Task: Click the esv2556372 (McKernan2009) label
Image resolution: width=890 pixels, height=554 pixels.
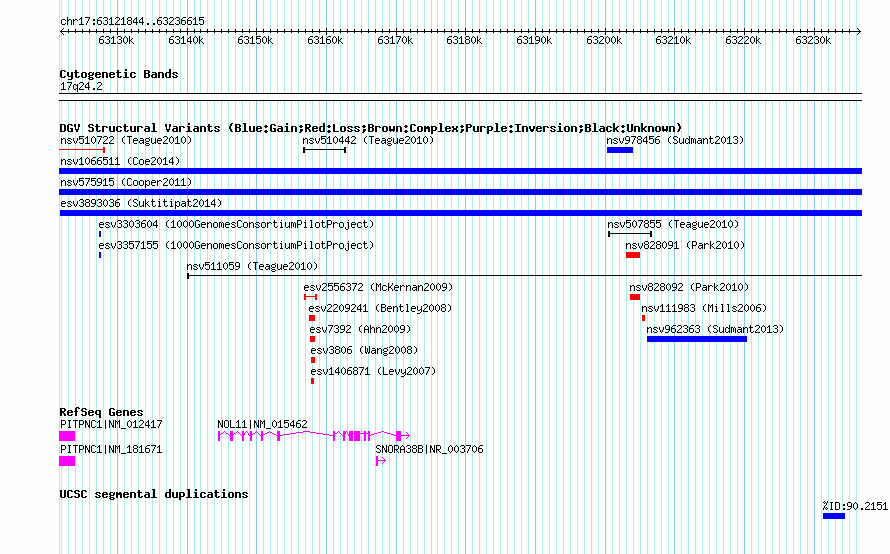Action: pyautogui.click(x=378, y=287)
